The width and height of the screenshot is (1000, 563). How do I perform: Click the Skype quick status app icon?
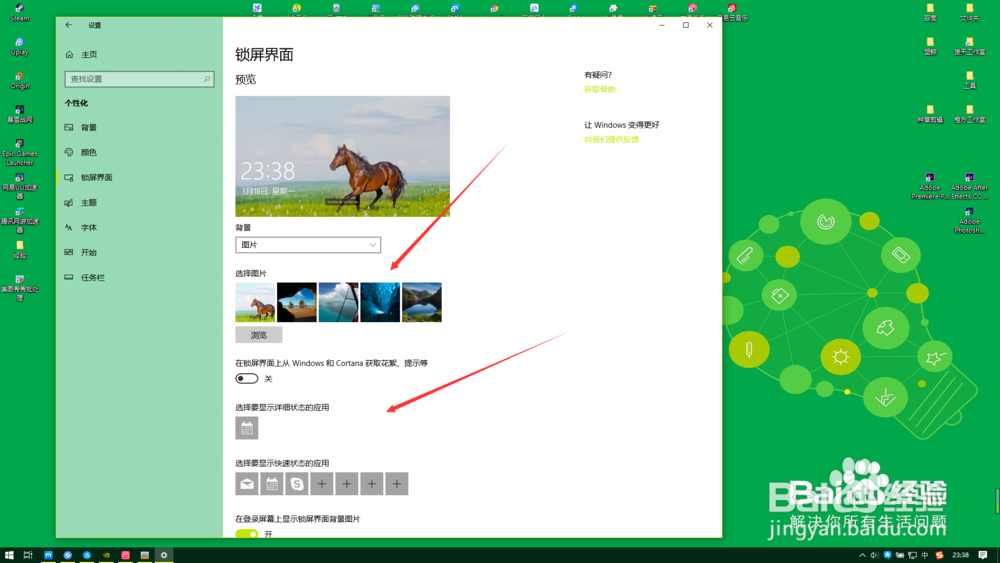(x=297, y=484)
